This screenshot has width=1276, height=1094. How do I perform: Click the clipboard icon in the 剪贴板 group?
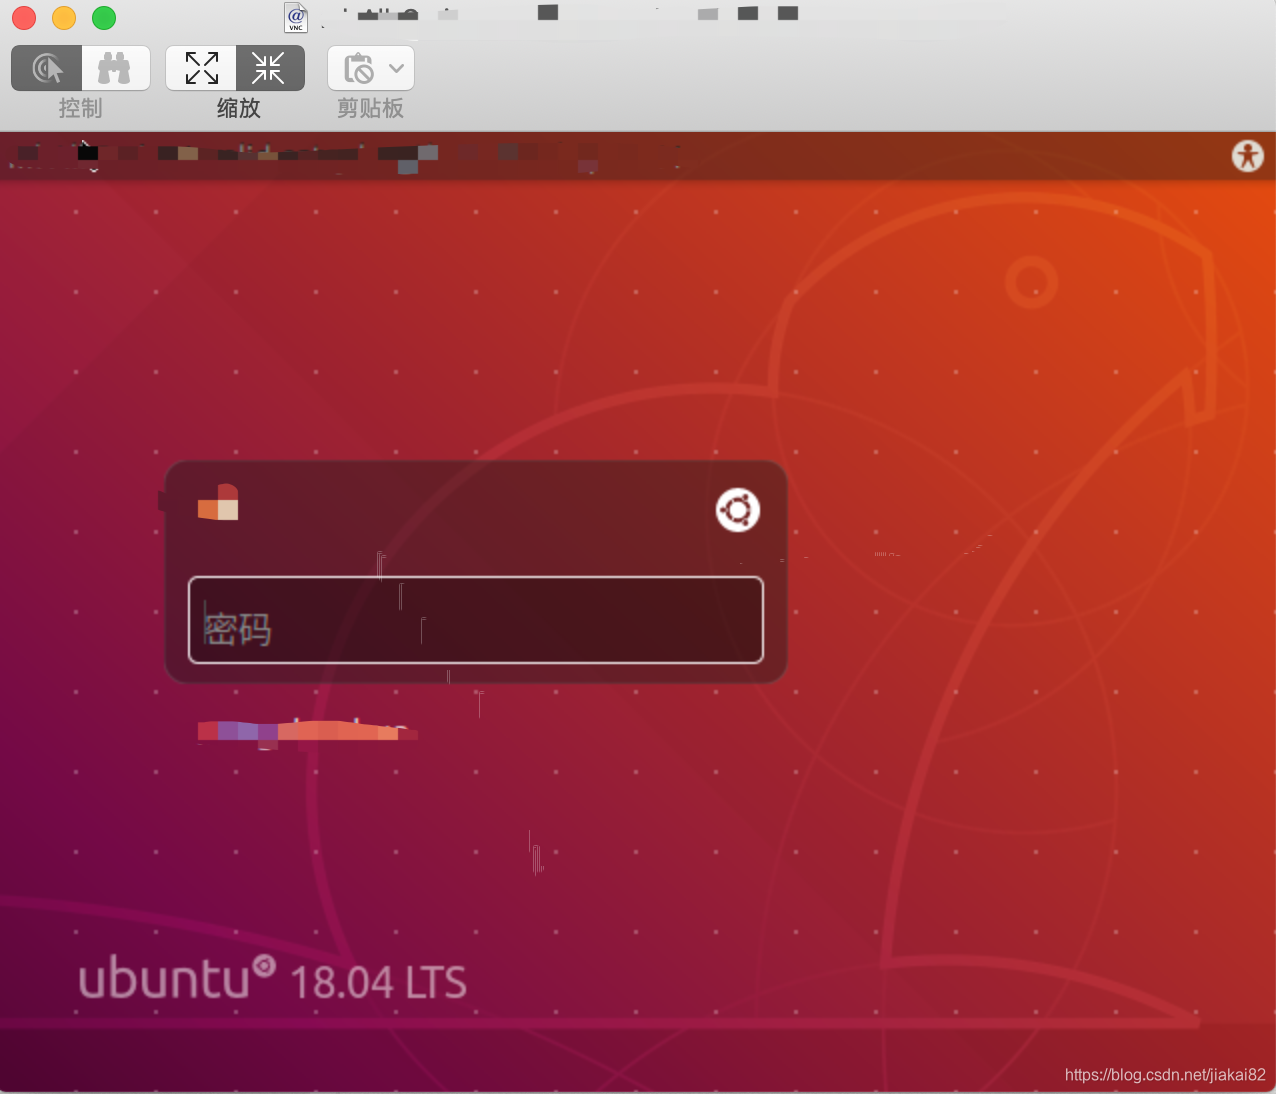point(359,67)
